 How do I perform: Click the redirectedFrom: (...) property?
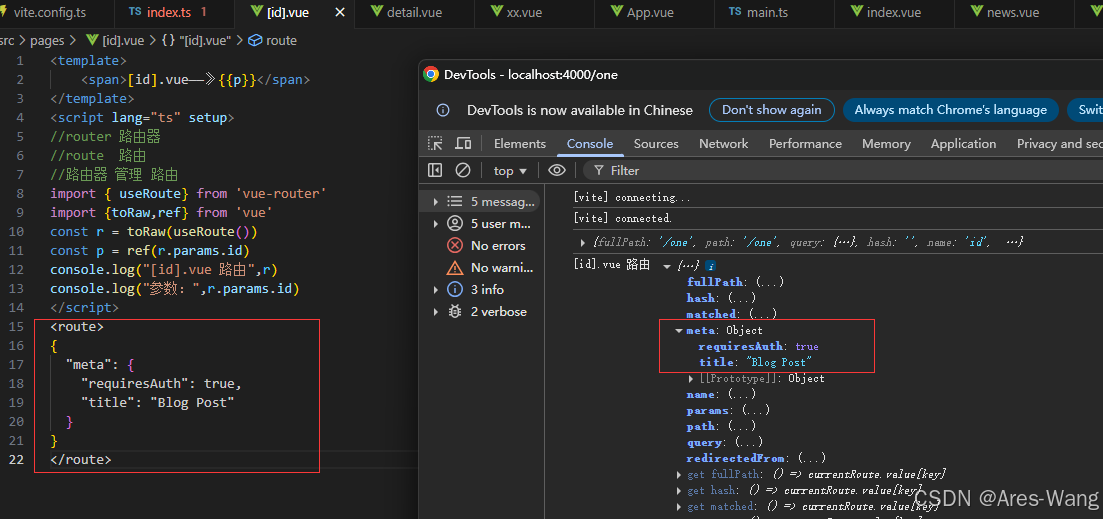[756, 459]
